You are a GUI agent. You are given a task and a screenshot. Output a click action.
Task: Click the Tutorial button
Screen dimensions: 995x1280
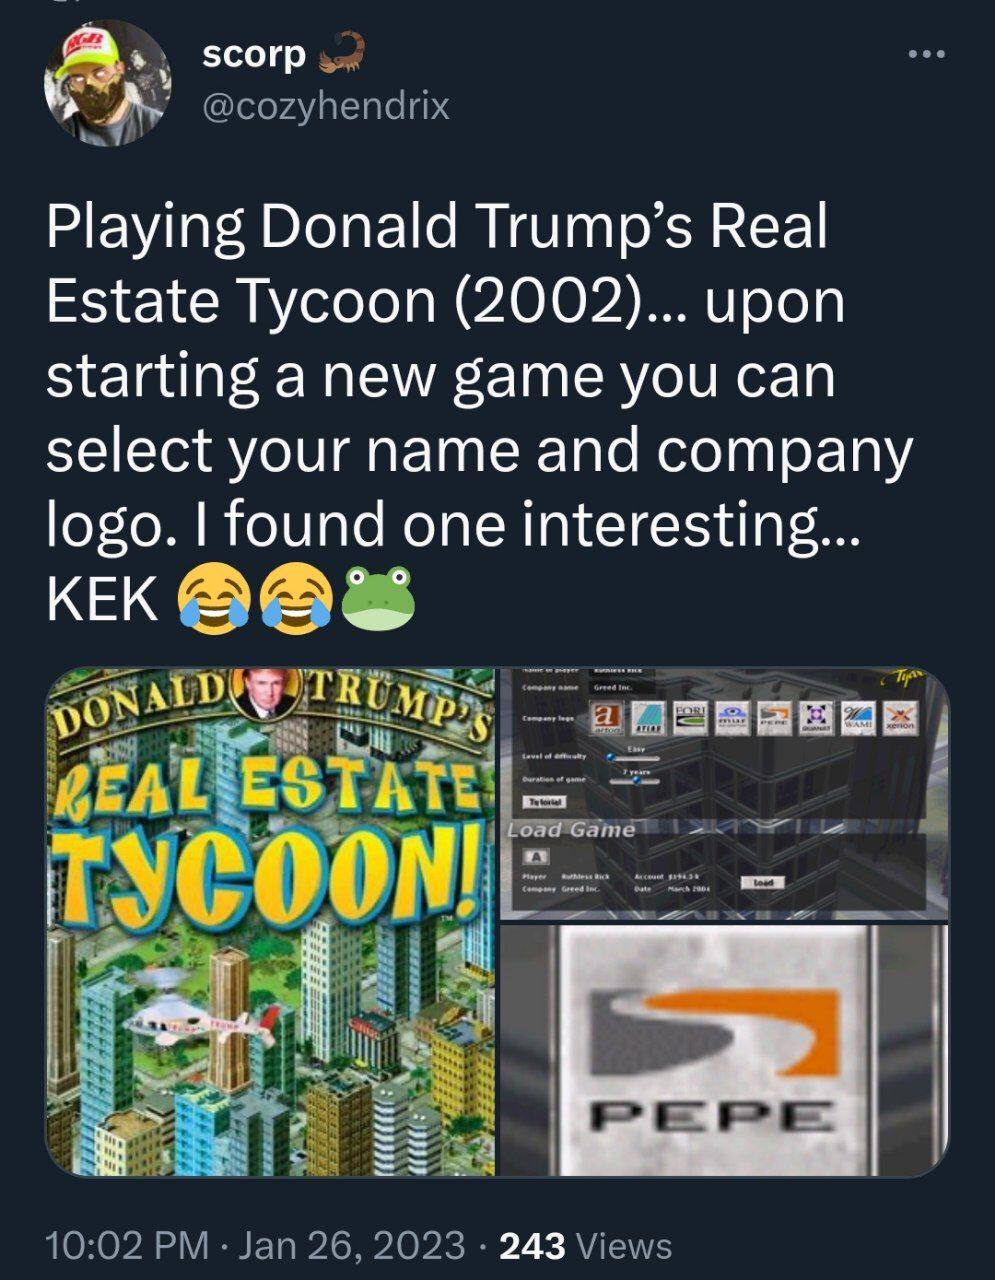click(545, 802)
